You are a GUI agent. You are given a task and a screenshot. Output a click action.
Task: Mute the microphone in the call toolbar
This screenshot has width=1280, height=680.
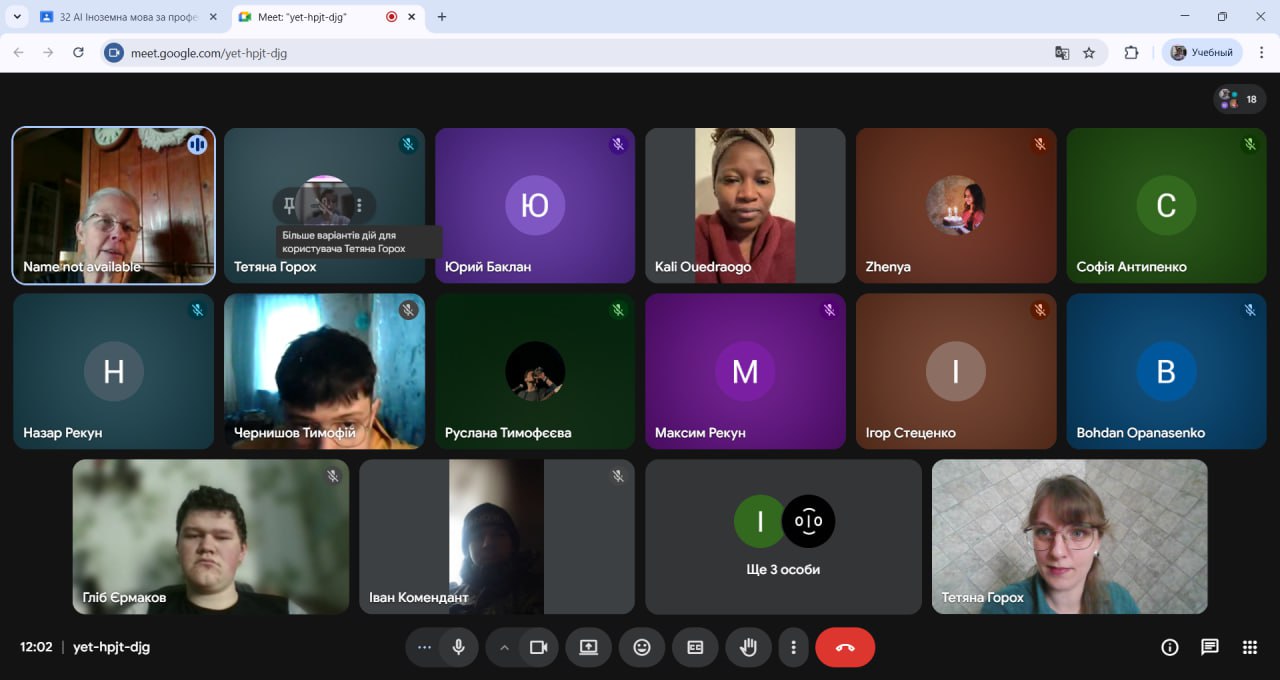click(x=458, y=647)
